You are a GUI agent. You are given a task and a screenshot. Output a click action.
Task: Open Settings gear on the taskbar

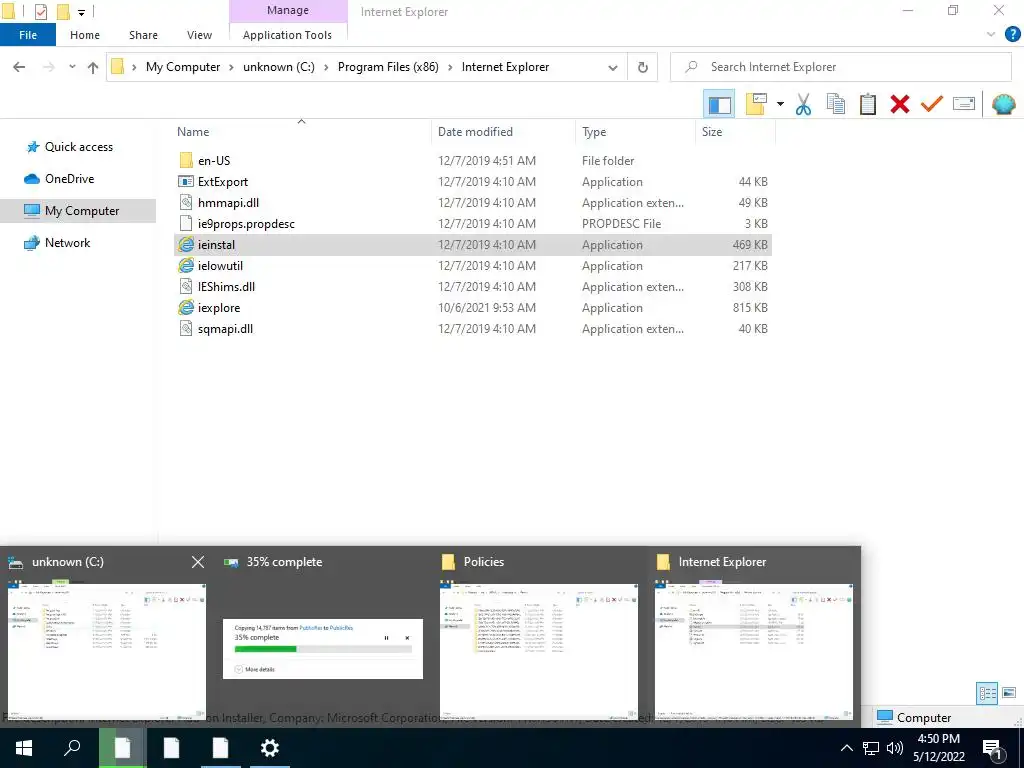pyautogui.click(x=270, y=748)
